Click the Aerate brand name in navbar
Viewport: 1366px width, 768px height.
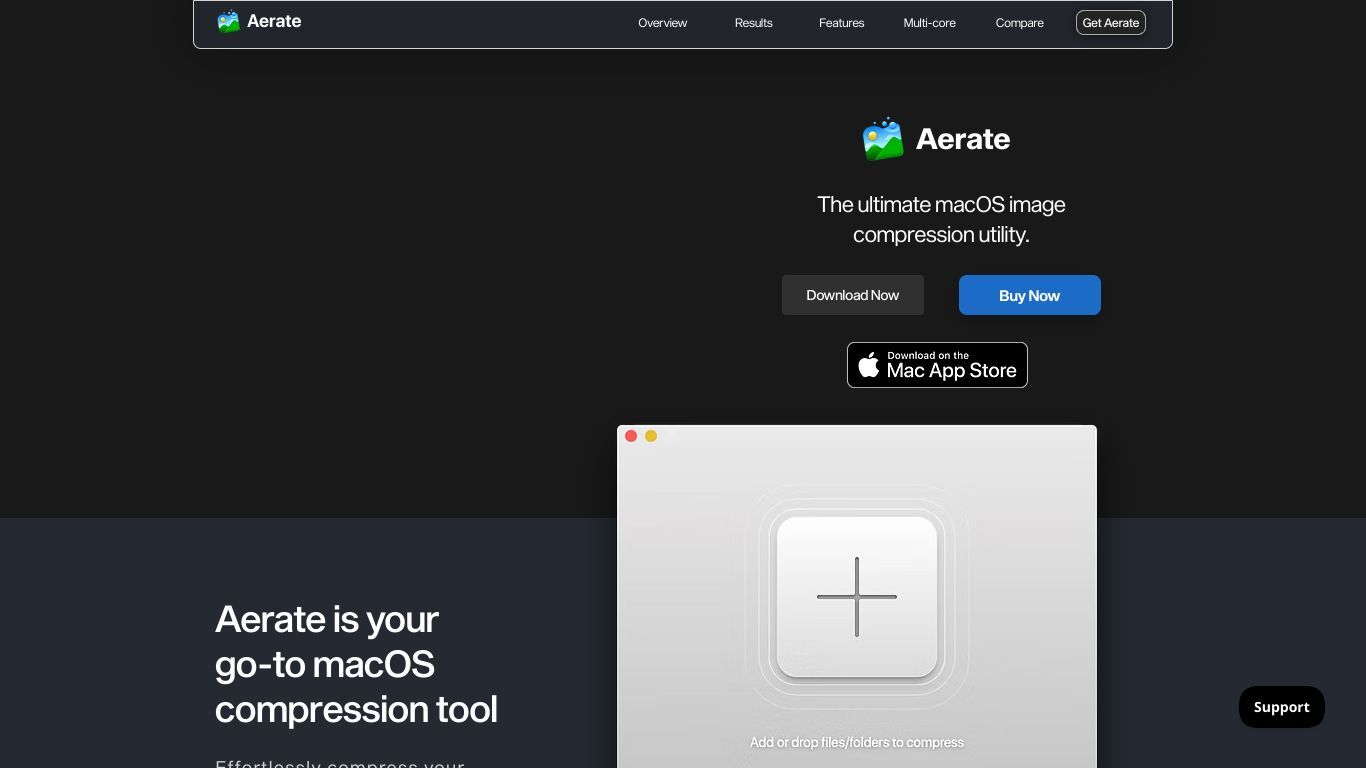click(274, 21)
